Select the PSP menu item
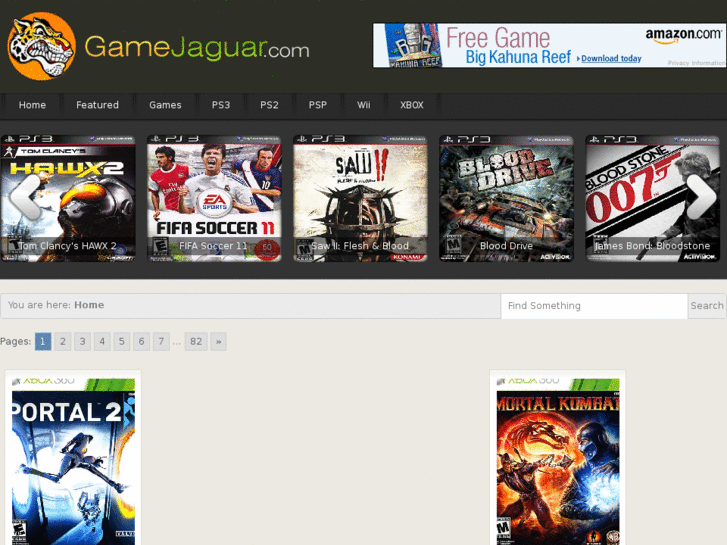The image size is (727, 545). pos(318,105)
